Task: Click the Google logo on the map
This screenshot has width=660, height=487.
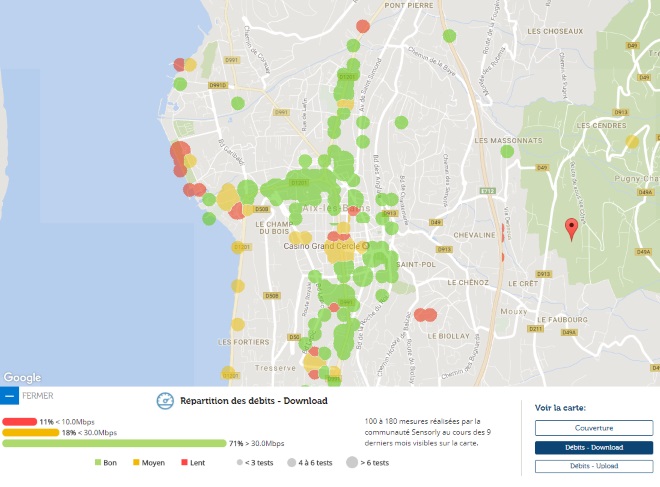Action: click(22, 377)
